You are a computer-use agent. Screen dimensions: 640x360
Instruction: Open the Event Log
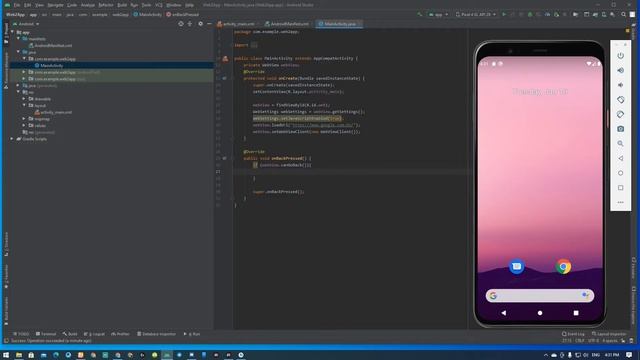573,334
